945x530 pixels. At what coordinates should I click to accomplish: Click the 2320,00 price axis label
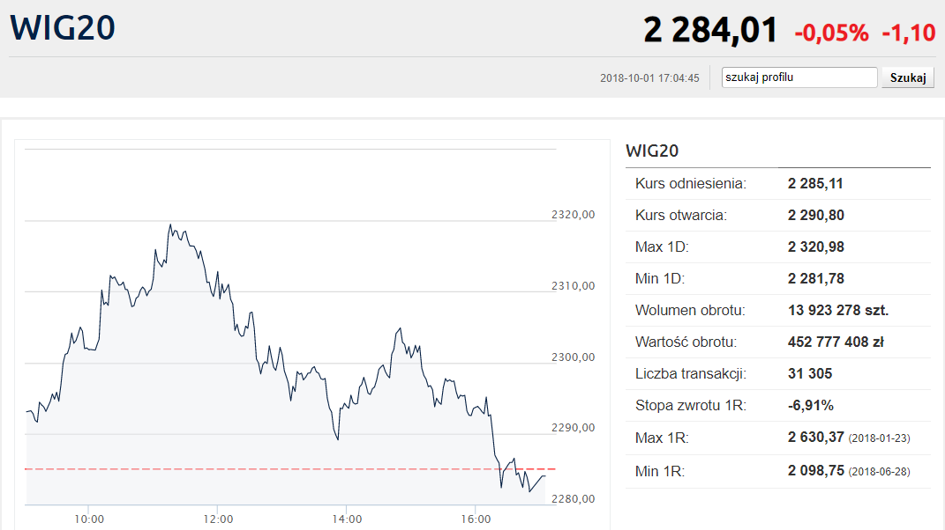(573, 214)
